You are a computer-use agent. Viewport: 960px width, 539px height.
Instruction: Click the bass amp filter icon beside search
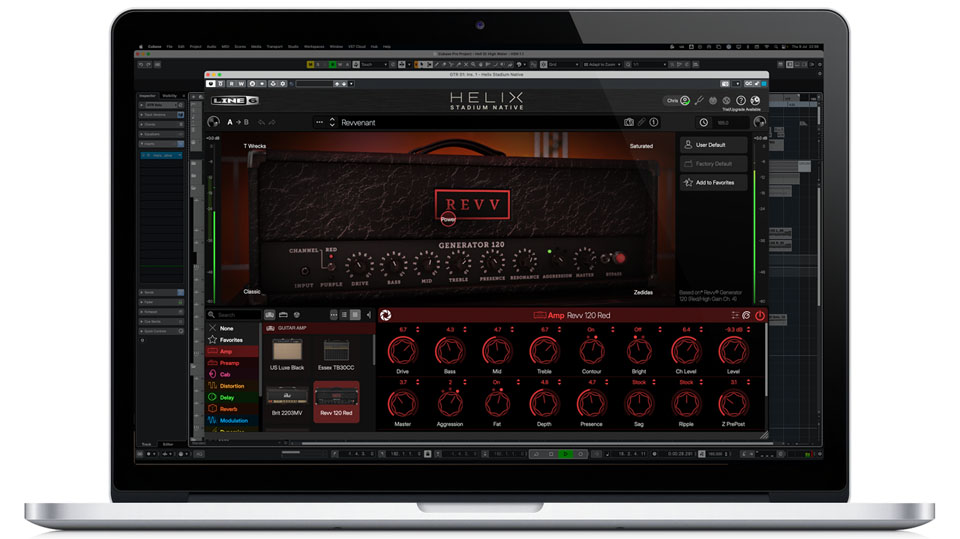pyautogui.click(x=283, y=315)
